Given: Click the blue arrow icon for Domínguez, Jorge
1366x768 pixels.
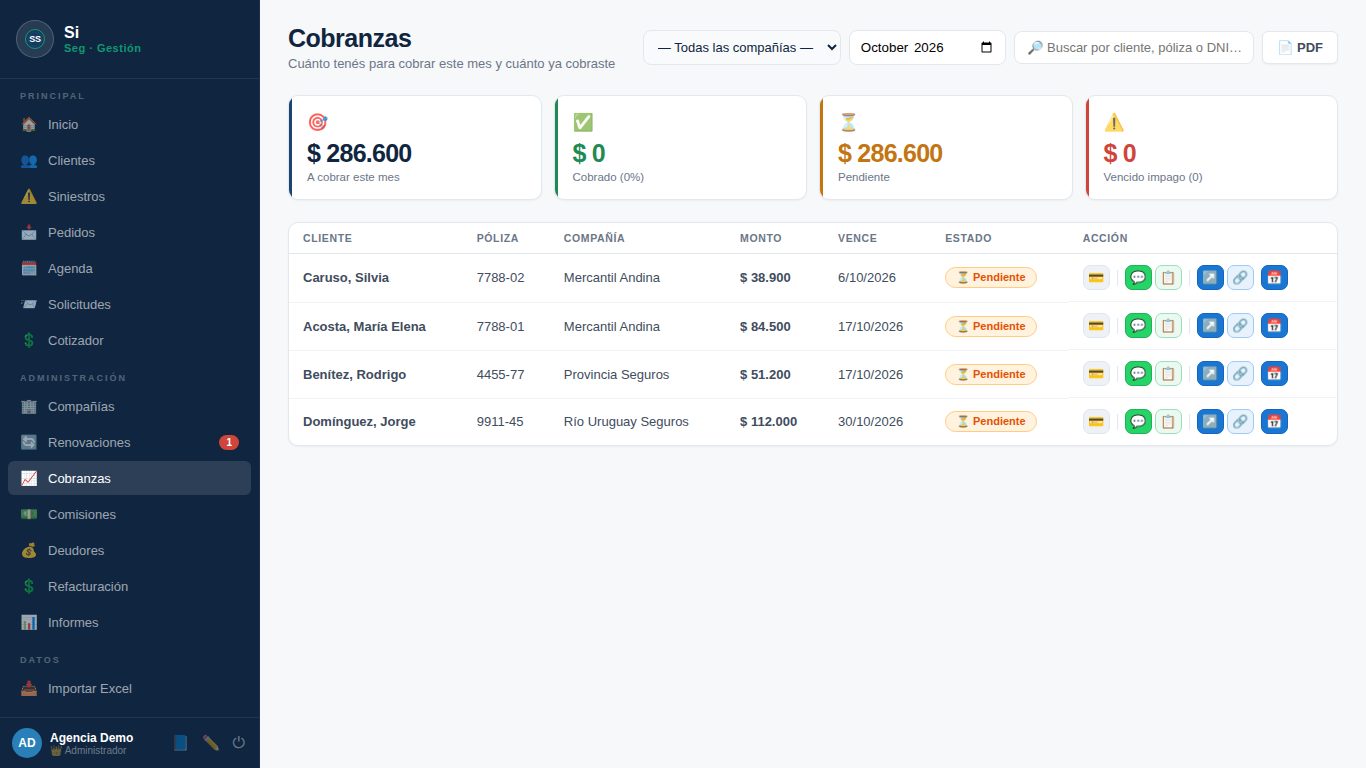Looking at the screenshot, I should (x=1210, y=421).
